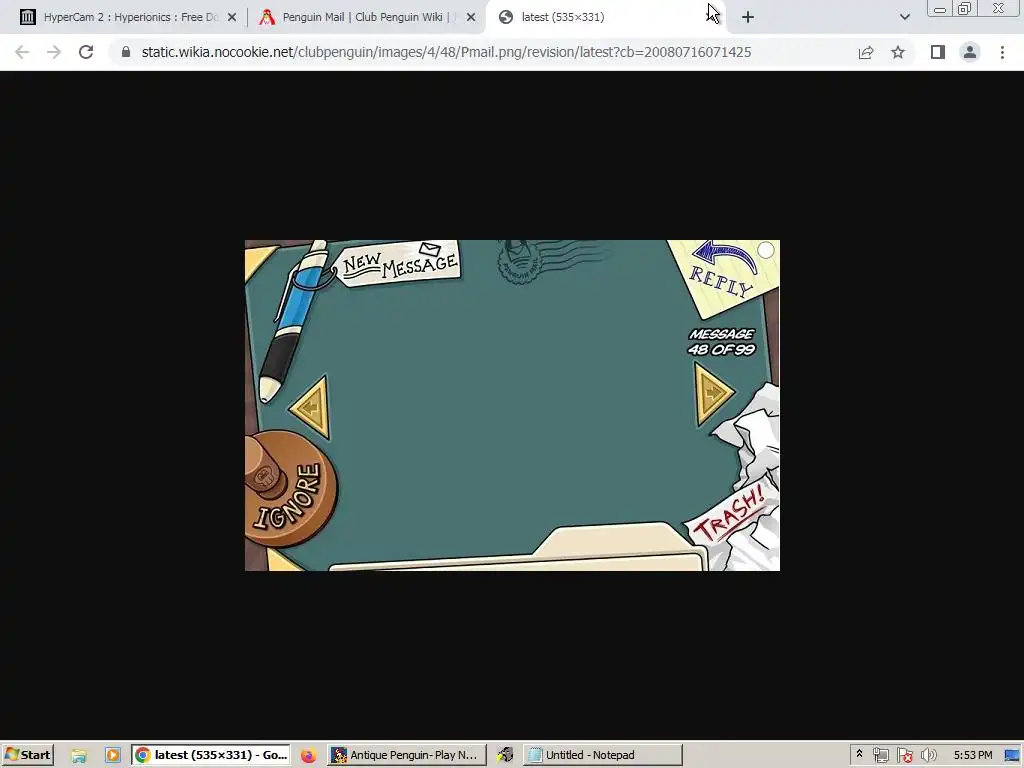Go forward to the next page

point(54,52)
